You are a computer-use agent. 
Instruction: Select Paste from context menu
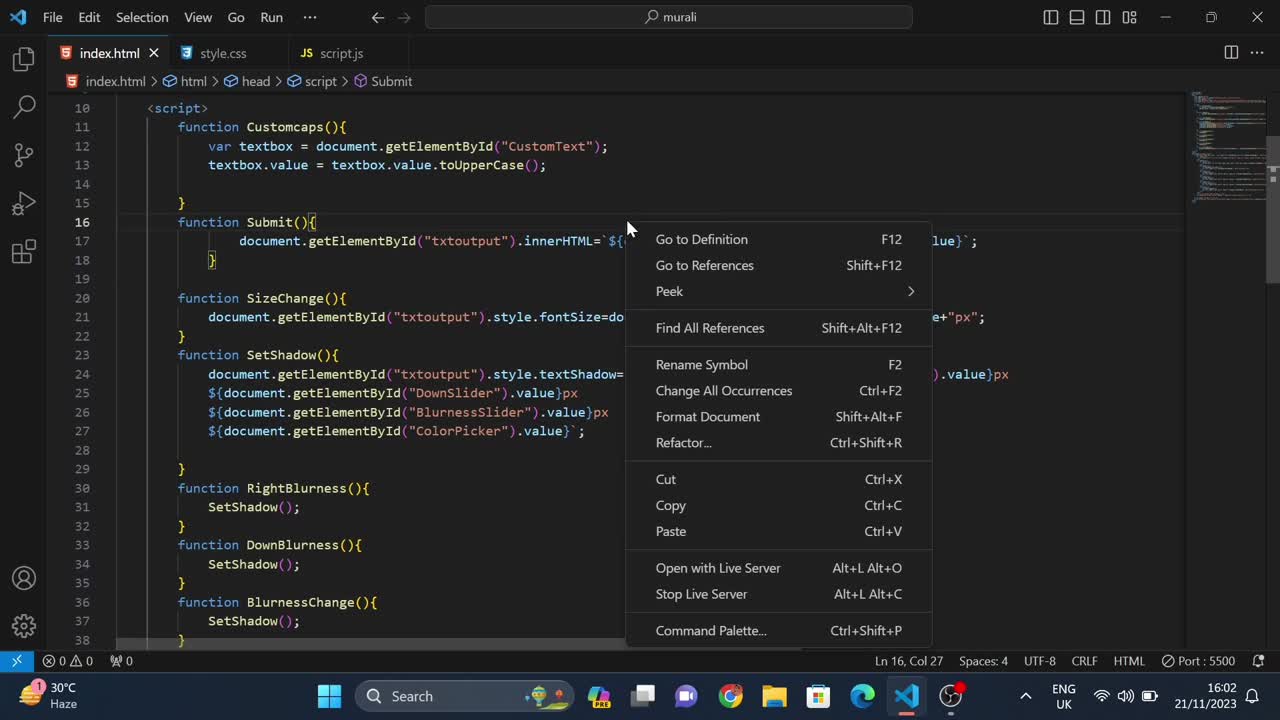tap(778, 531)
